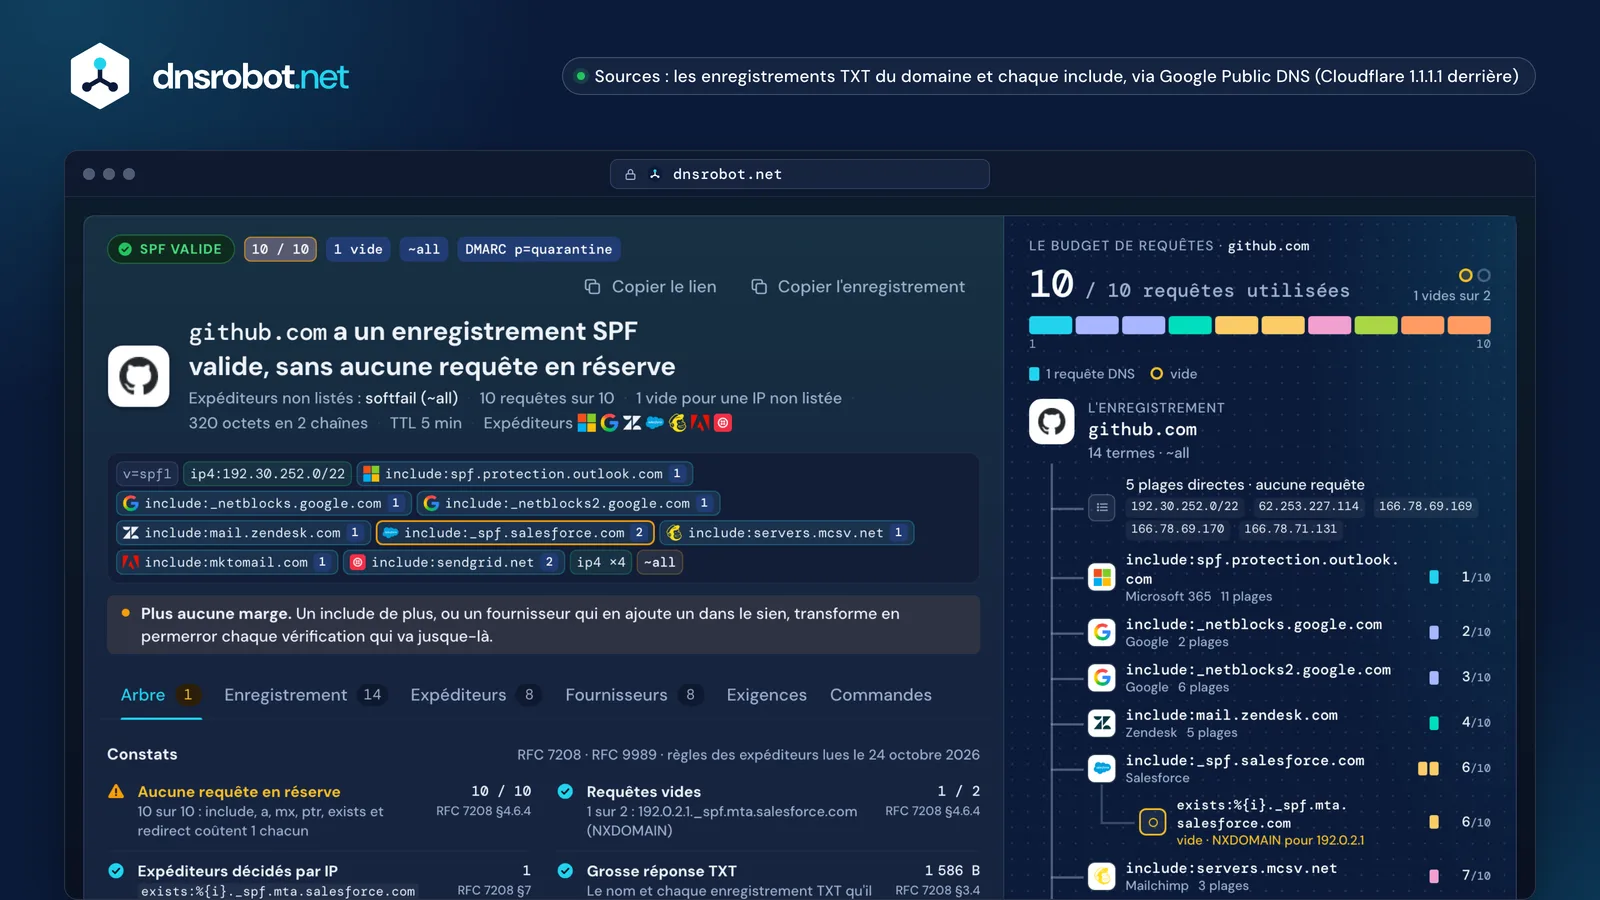The image size is (1600, 900).
Task: Click the dnsrobot.net hexagon logo
Action: [100, 76]
